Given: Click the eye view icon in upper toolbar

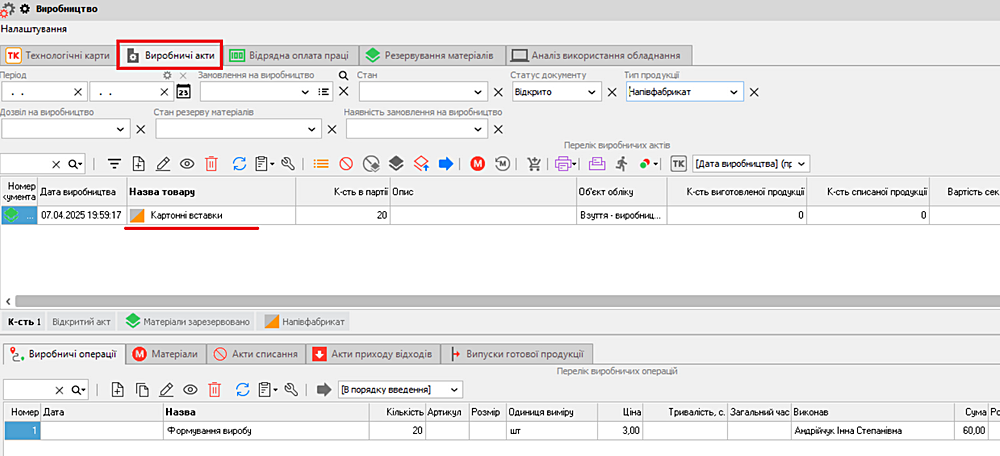Looking at the screenshot, I should (x=188, y=163).
